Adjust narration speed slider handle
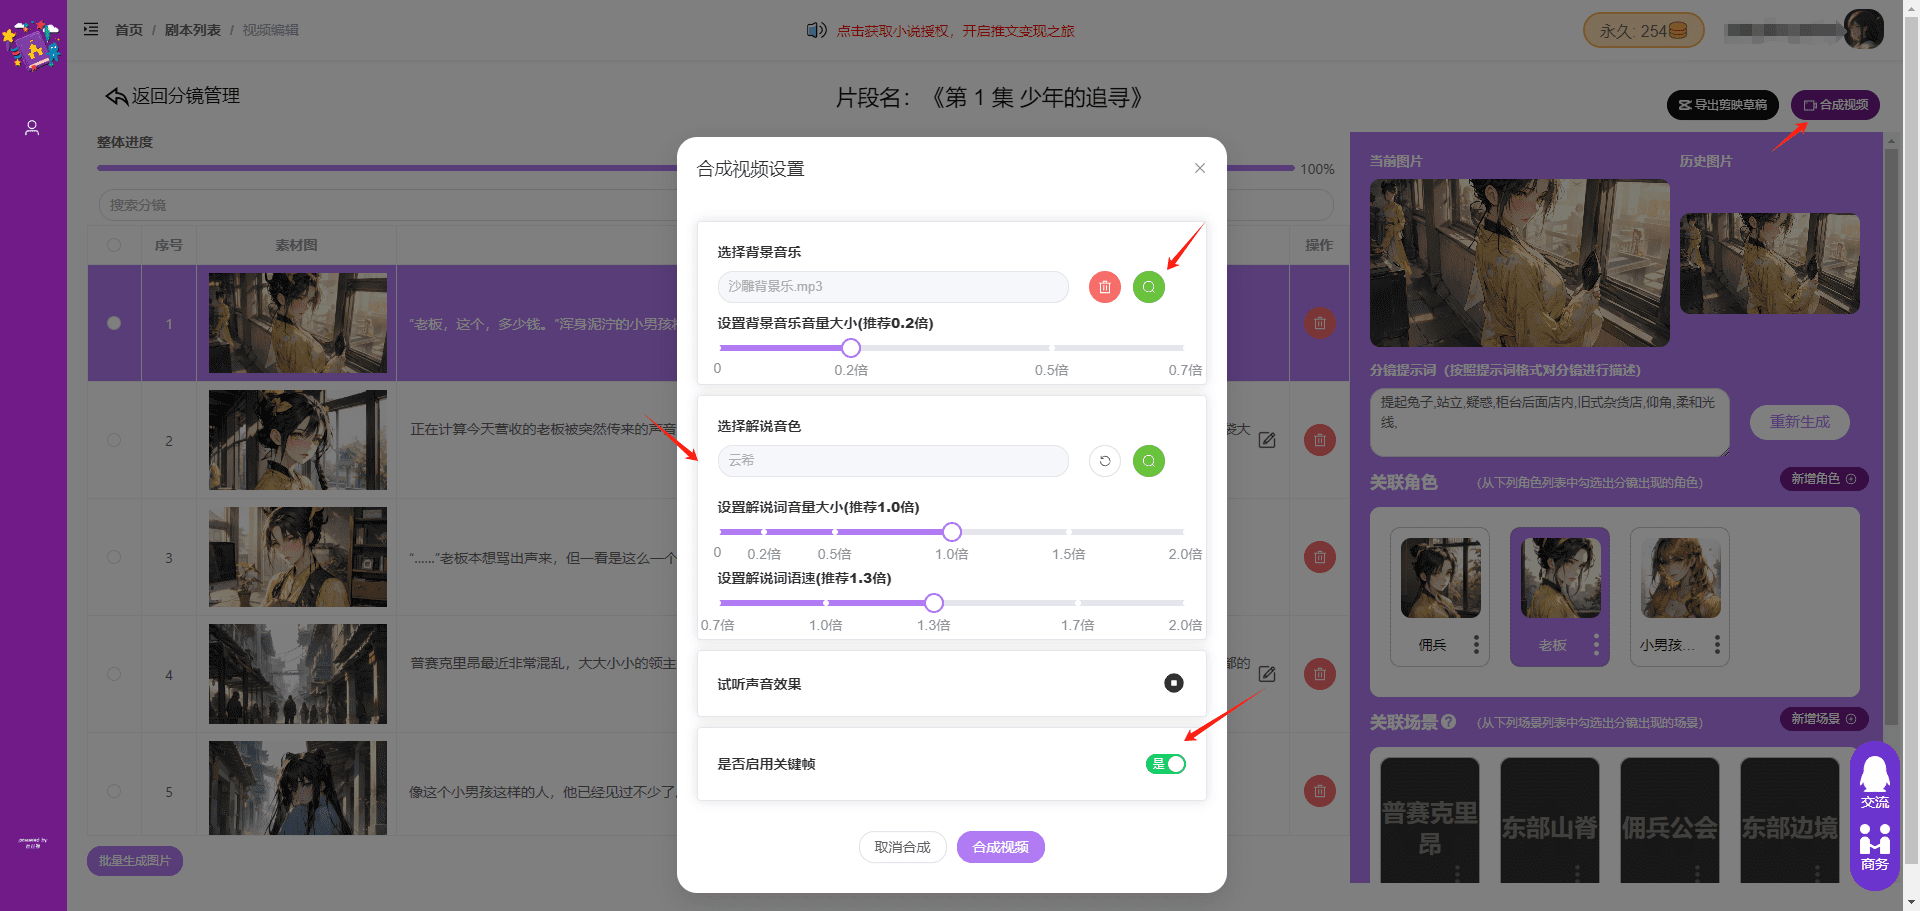 (x=933, y=603)
